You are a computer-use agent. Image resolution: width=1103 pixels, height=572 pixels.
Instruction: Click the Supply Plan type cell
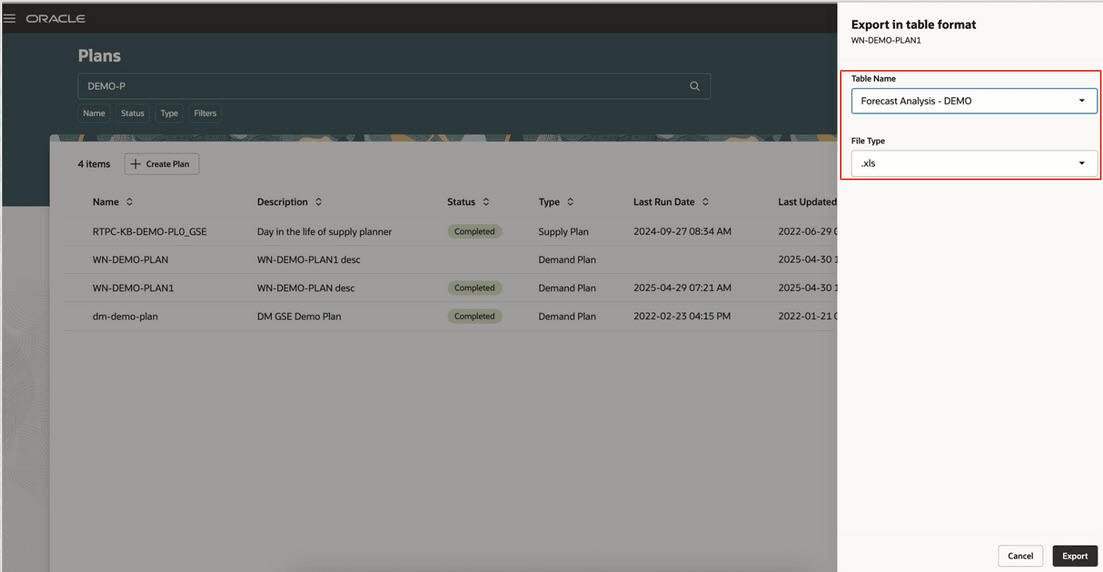coord(563,231)
